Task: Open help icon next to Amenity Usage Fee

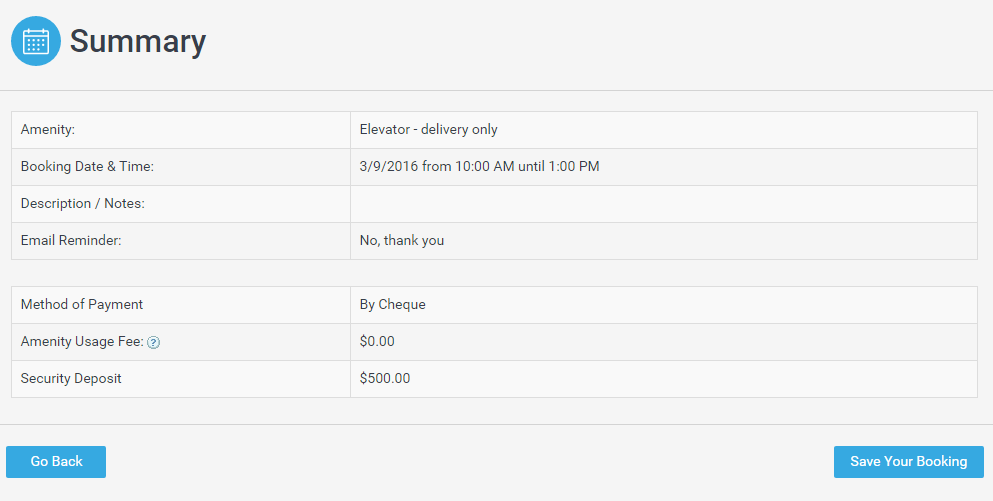Action: coord(154,342)
